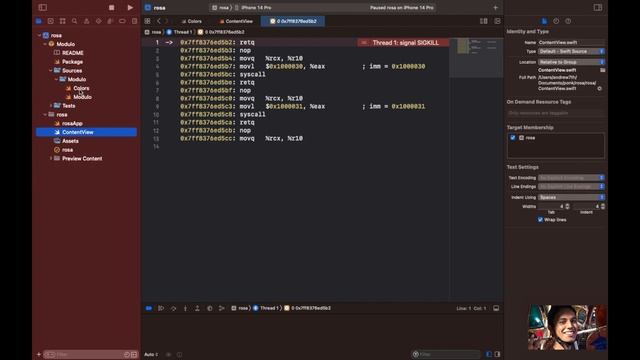Click Step Out in debug bar

(197, 308)
